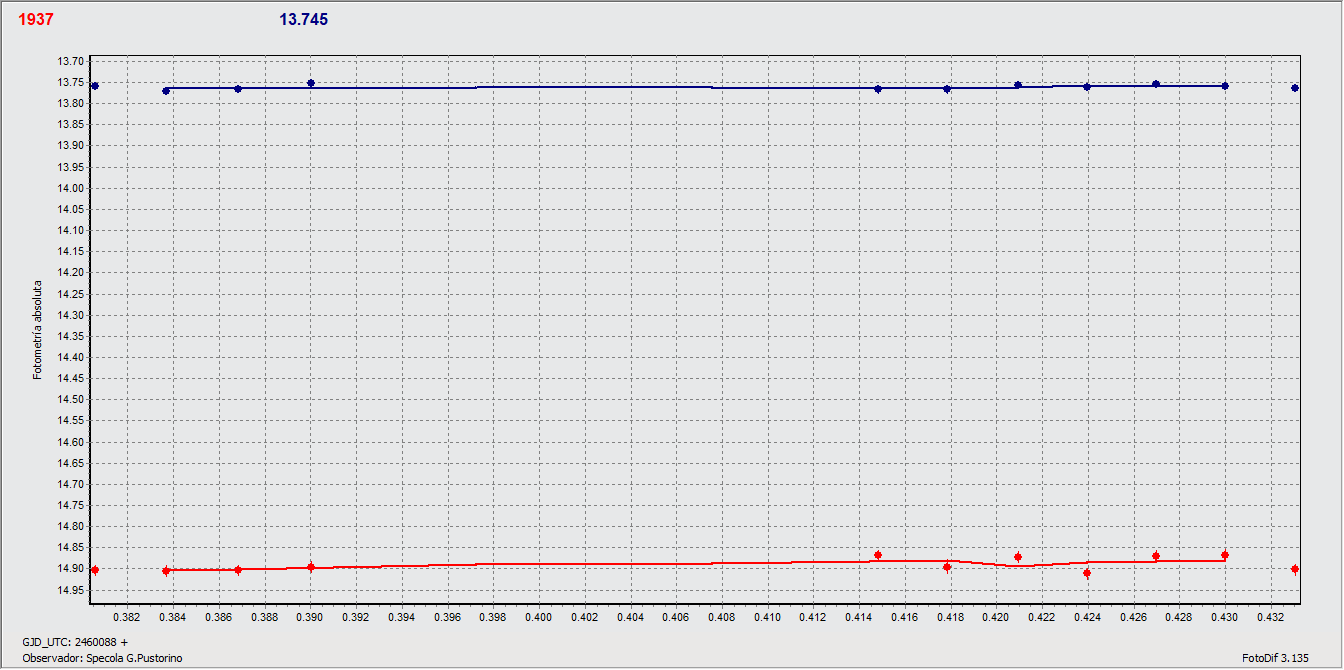This screenshot has height=670, width=1344.
Task: Pick the red data point at 0.415
Action: pos(878,555)
